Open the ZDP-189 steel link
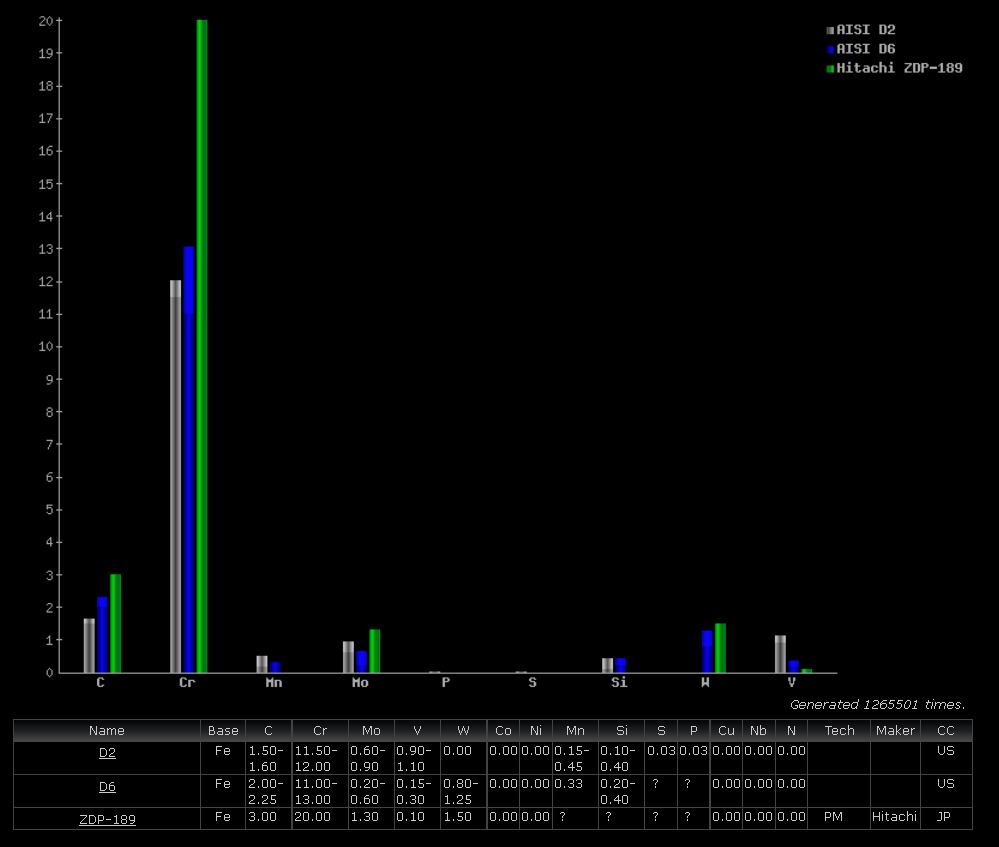Viewport: 999px width, 847px height. coord(107,819)
